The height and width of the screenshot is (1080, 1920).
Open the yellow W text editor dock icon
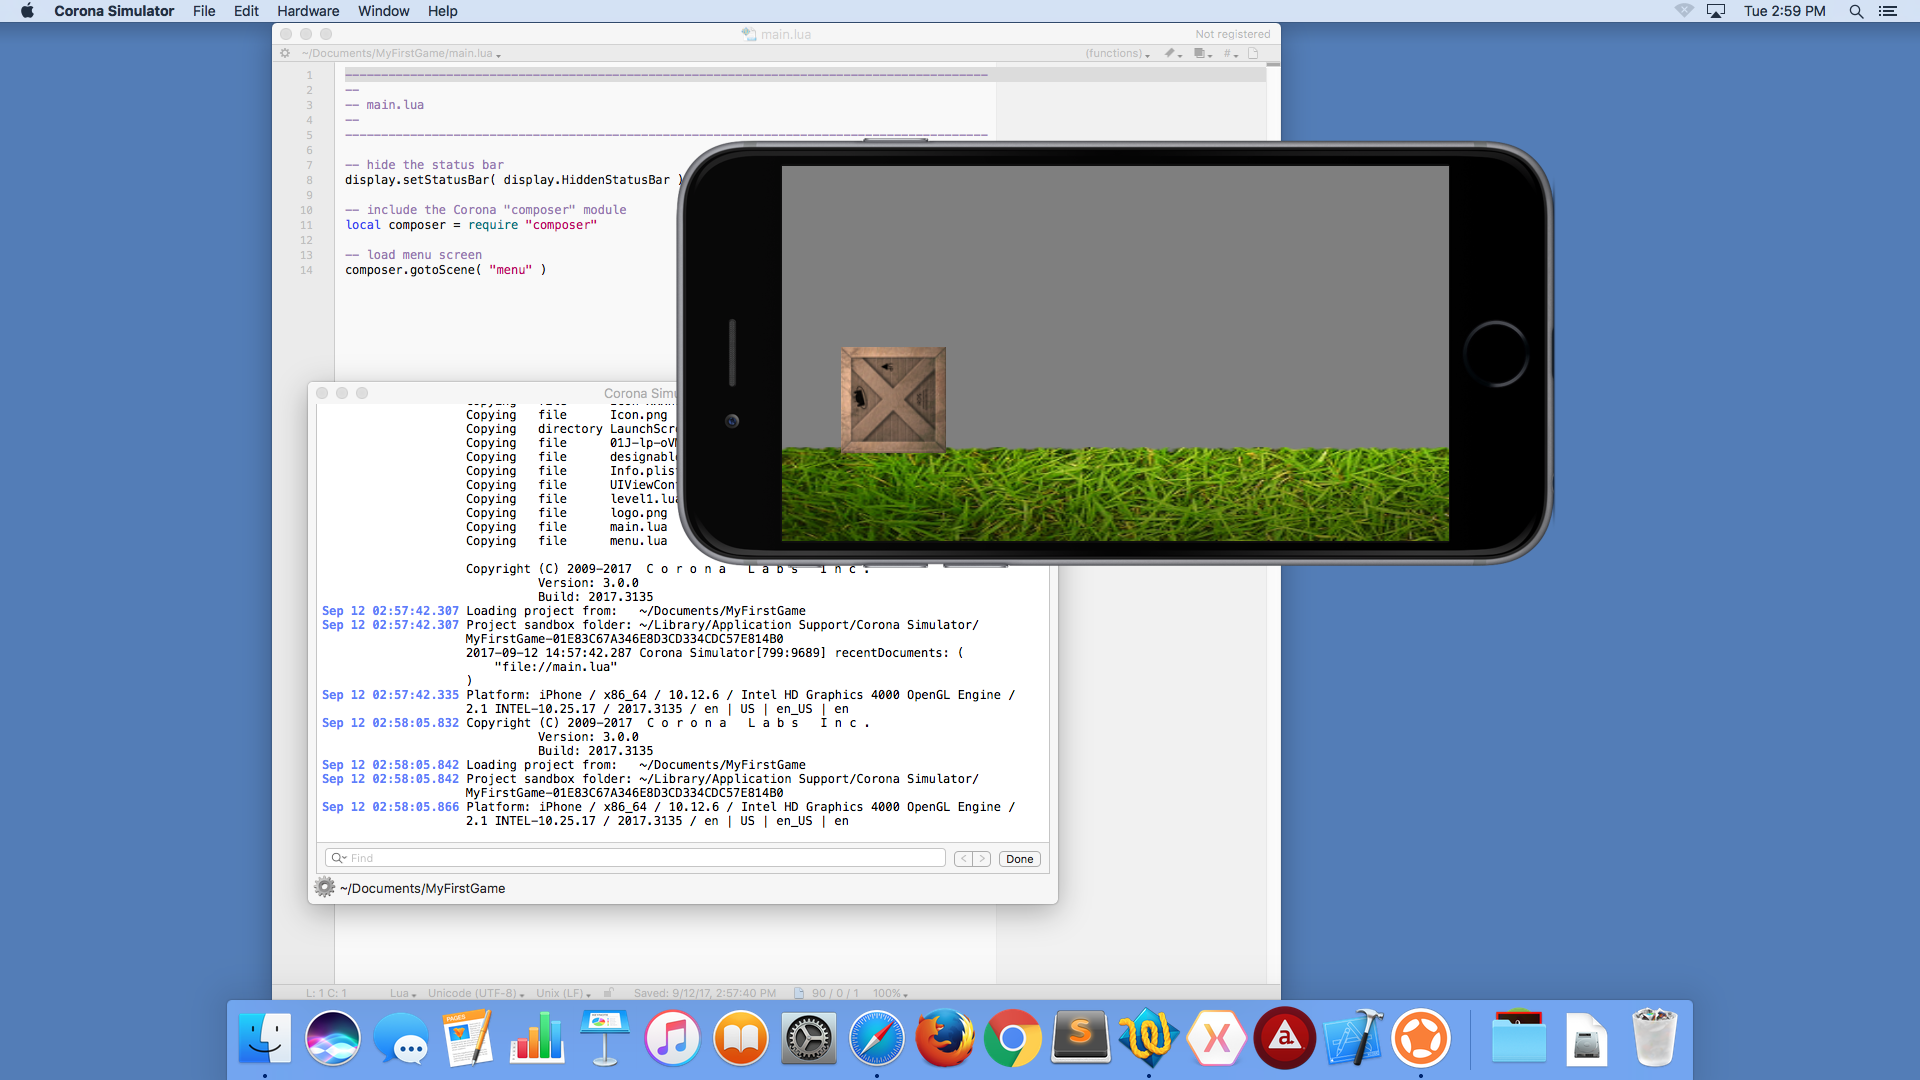click(1149, 1038)
